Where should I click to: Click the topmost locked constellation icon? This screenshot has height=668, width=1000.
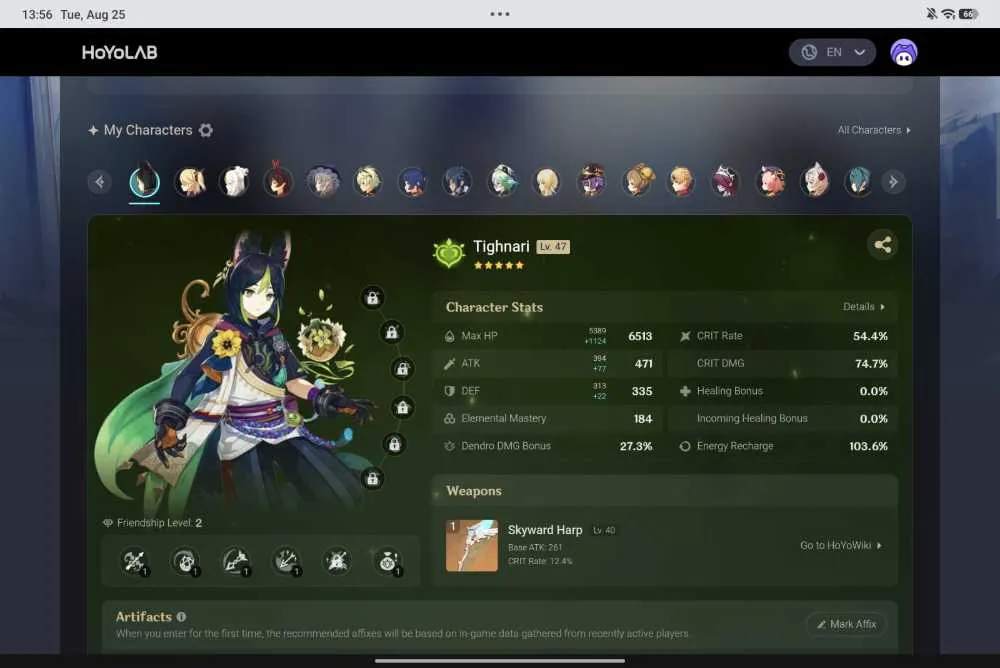tap(372, 298)
